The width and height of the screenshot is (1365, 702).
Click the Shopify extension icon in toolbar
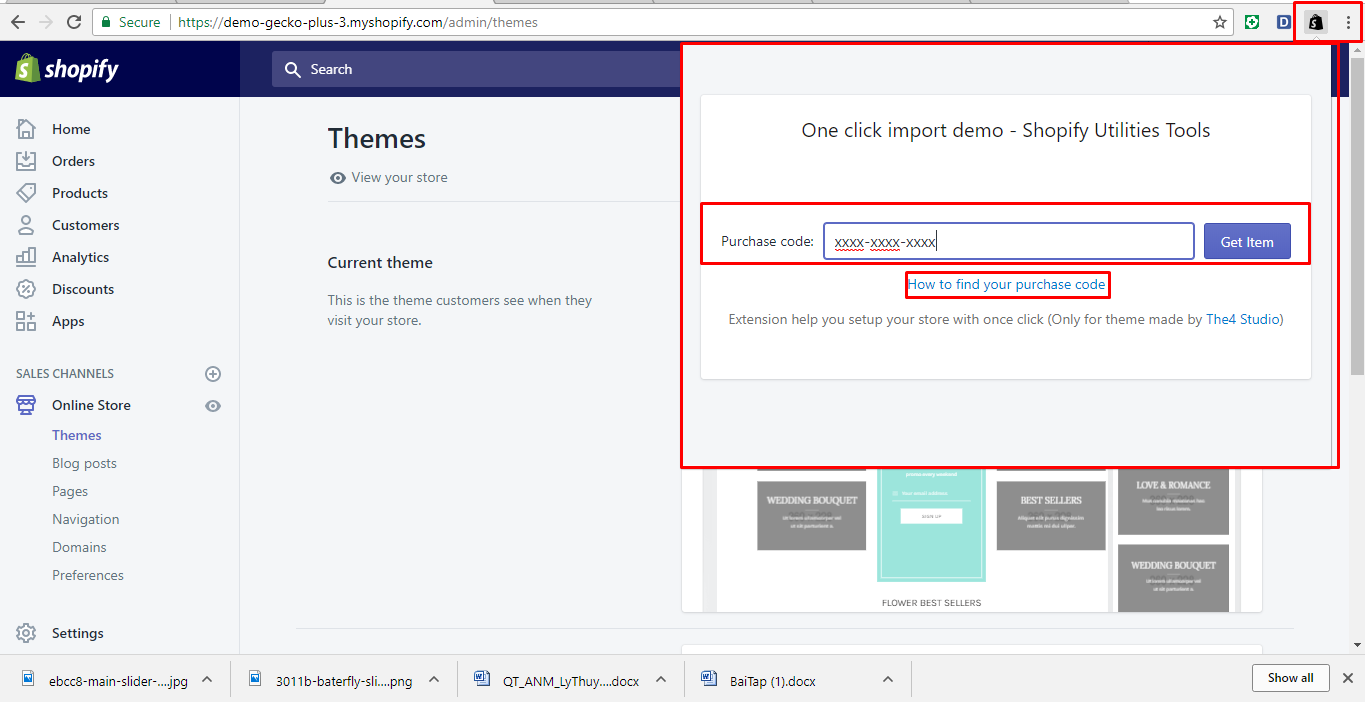(x=1316, y=22)
